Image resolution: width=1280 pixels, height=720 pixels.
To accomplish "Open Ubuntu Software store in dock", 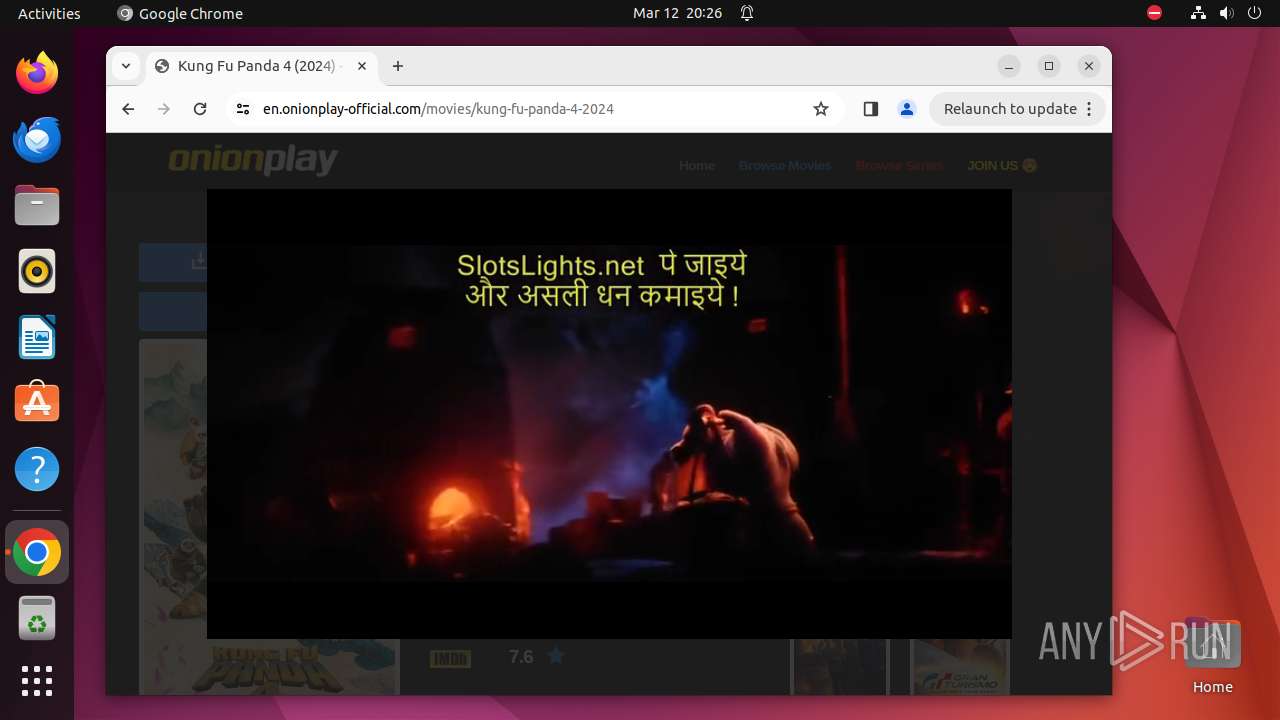I will click(37, 403).
